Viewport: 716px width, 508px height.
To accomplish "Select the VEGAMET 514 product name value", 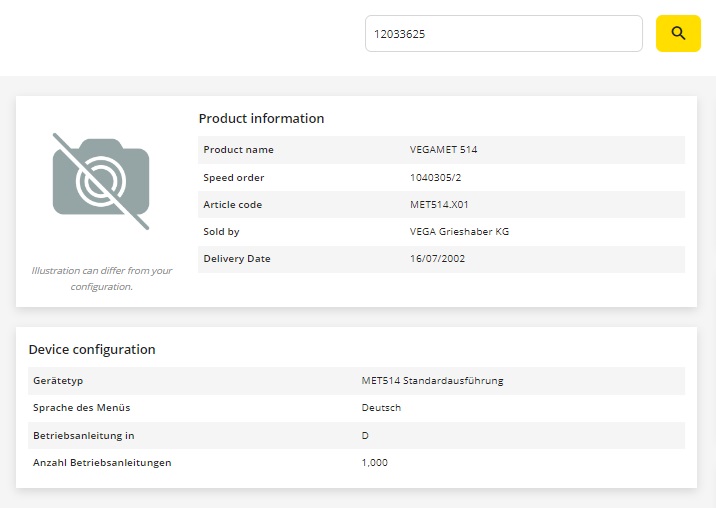I will coord(443,150).
